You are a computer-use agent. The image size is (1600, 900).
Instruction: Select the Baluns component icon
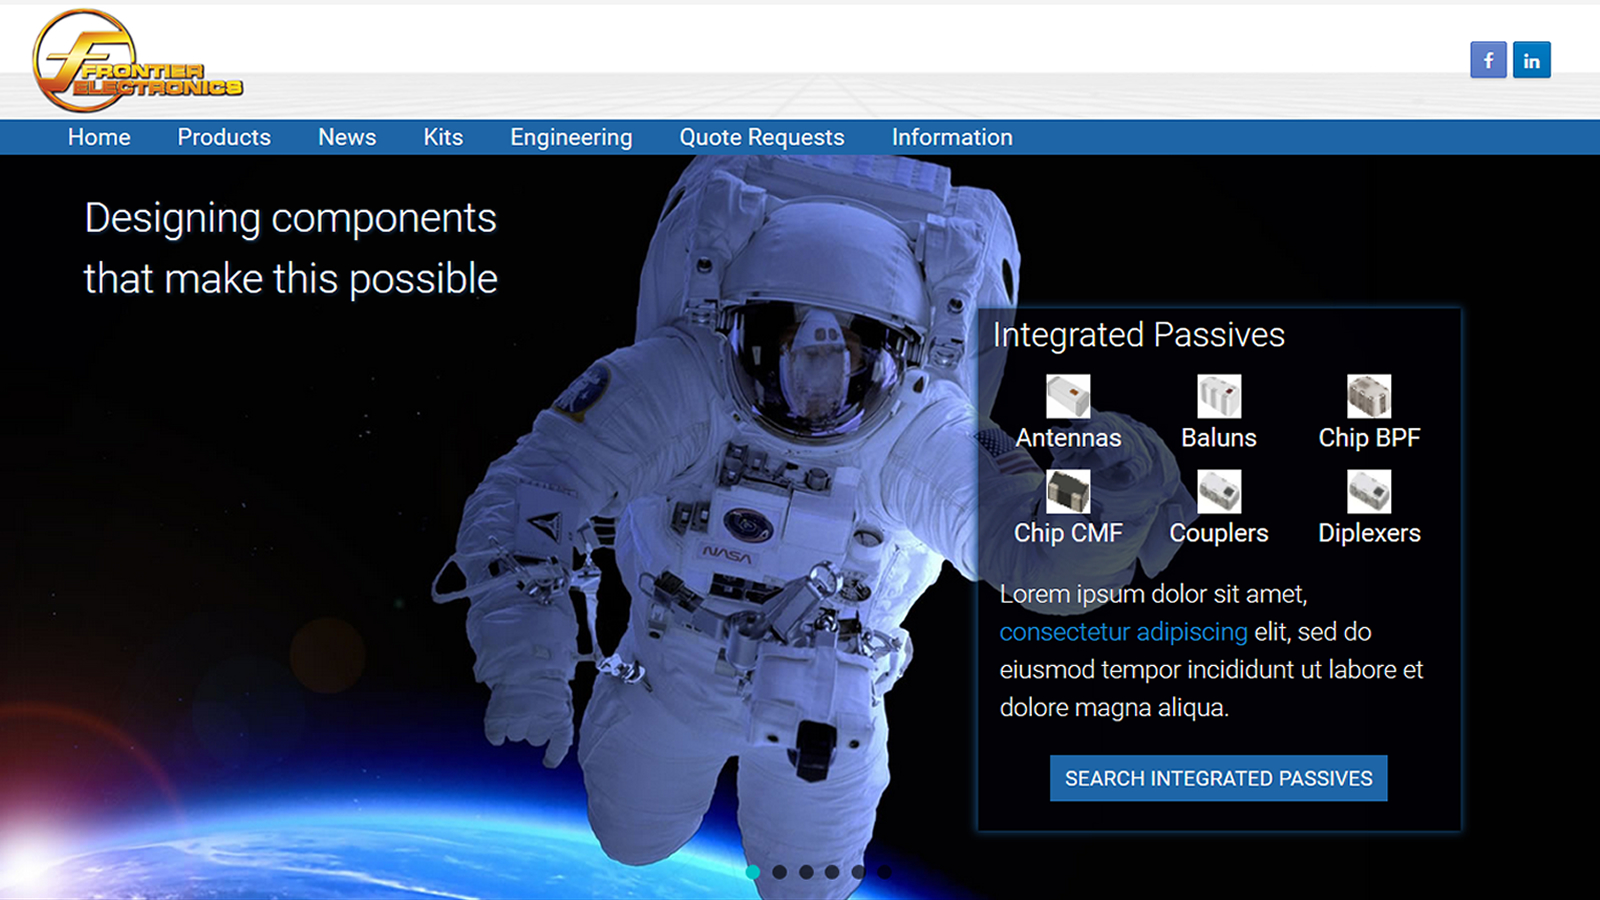[x=1218, y=397]
